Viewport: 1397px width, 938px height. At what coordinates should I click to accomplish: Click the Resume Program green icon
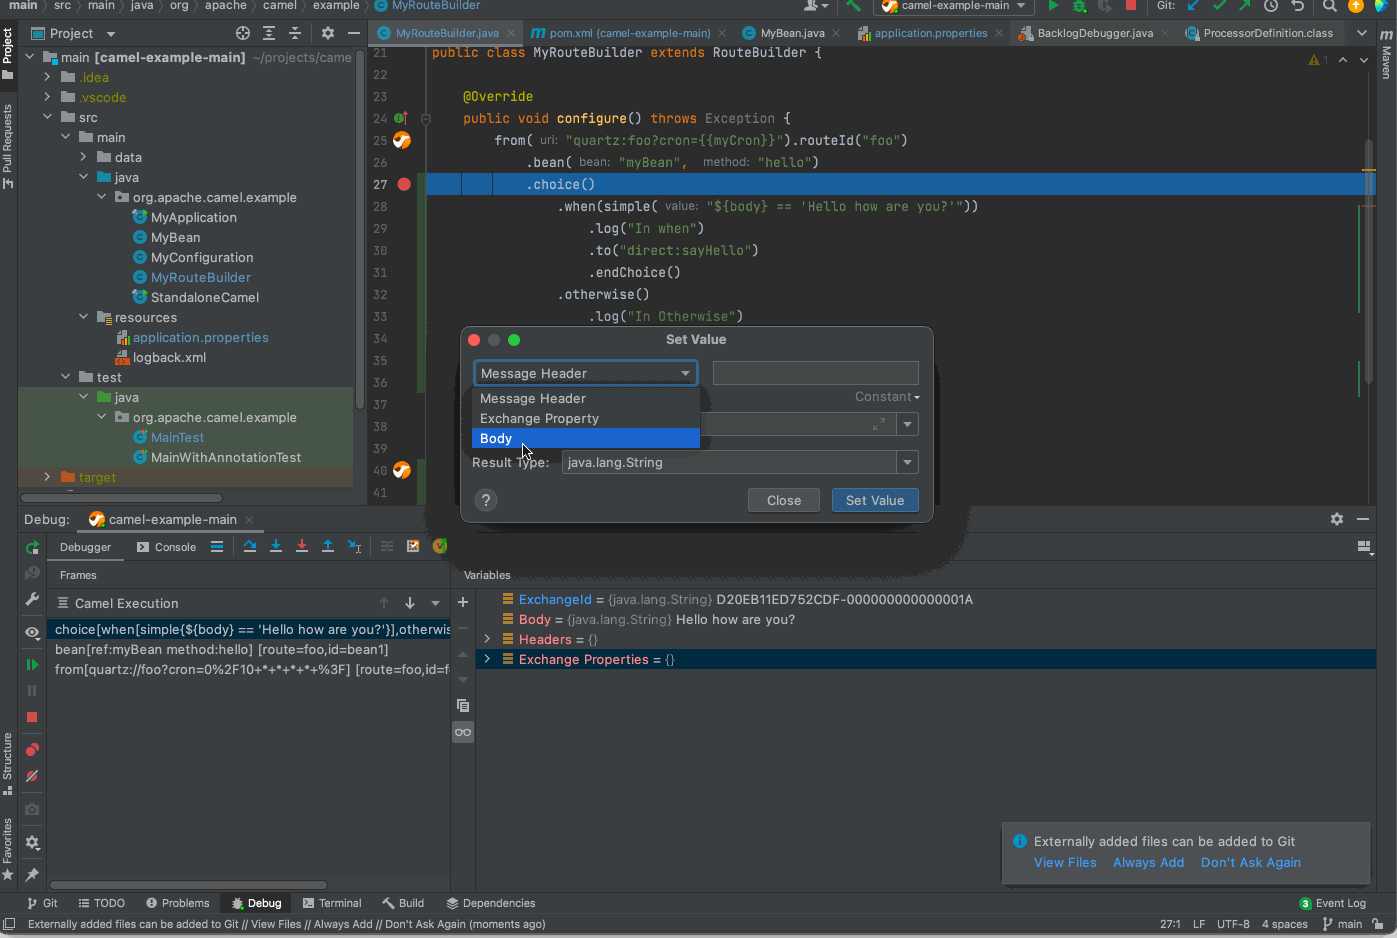click(x=32, y=664)
